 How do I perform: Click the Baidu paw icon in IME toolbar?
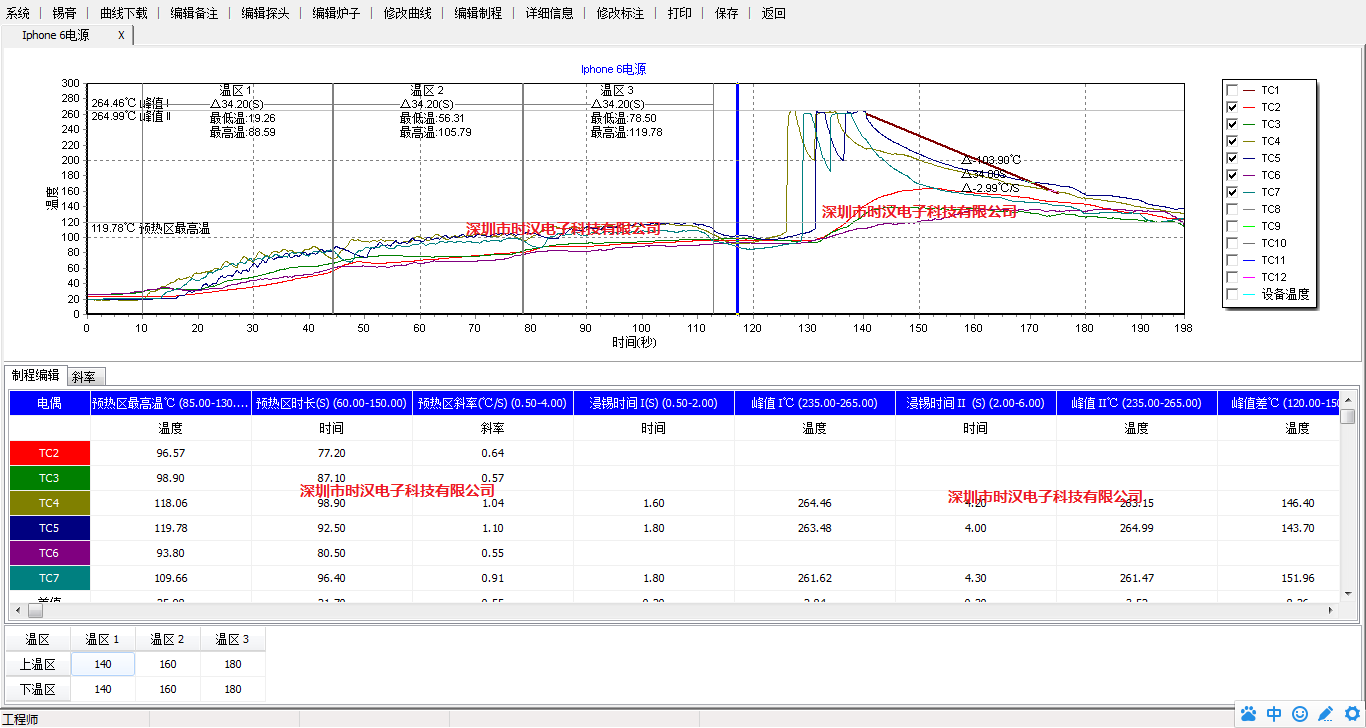point(1249,714)
